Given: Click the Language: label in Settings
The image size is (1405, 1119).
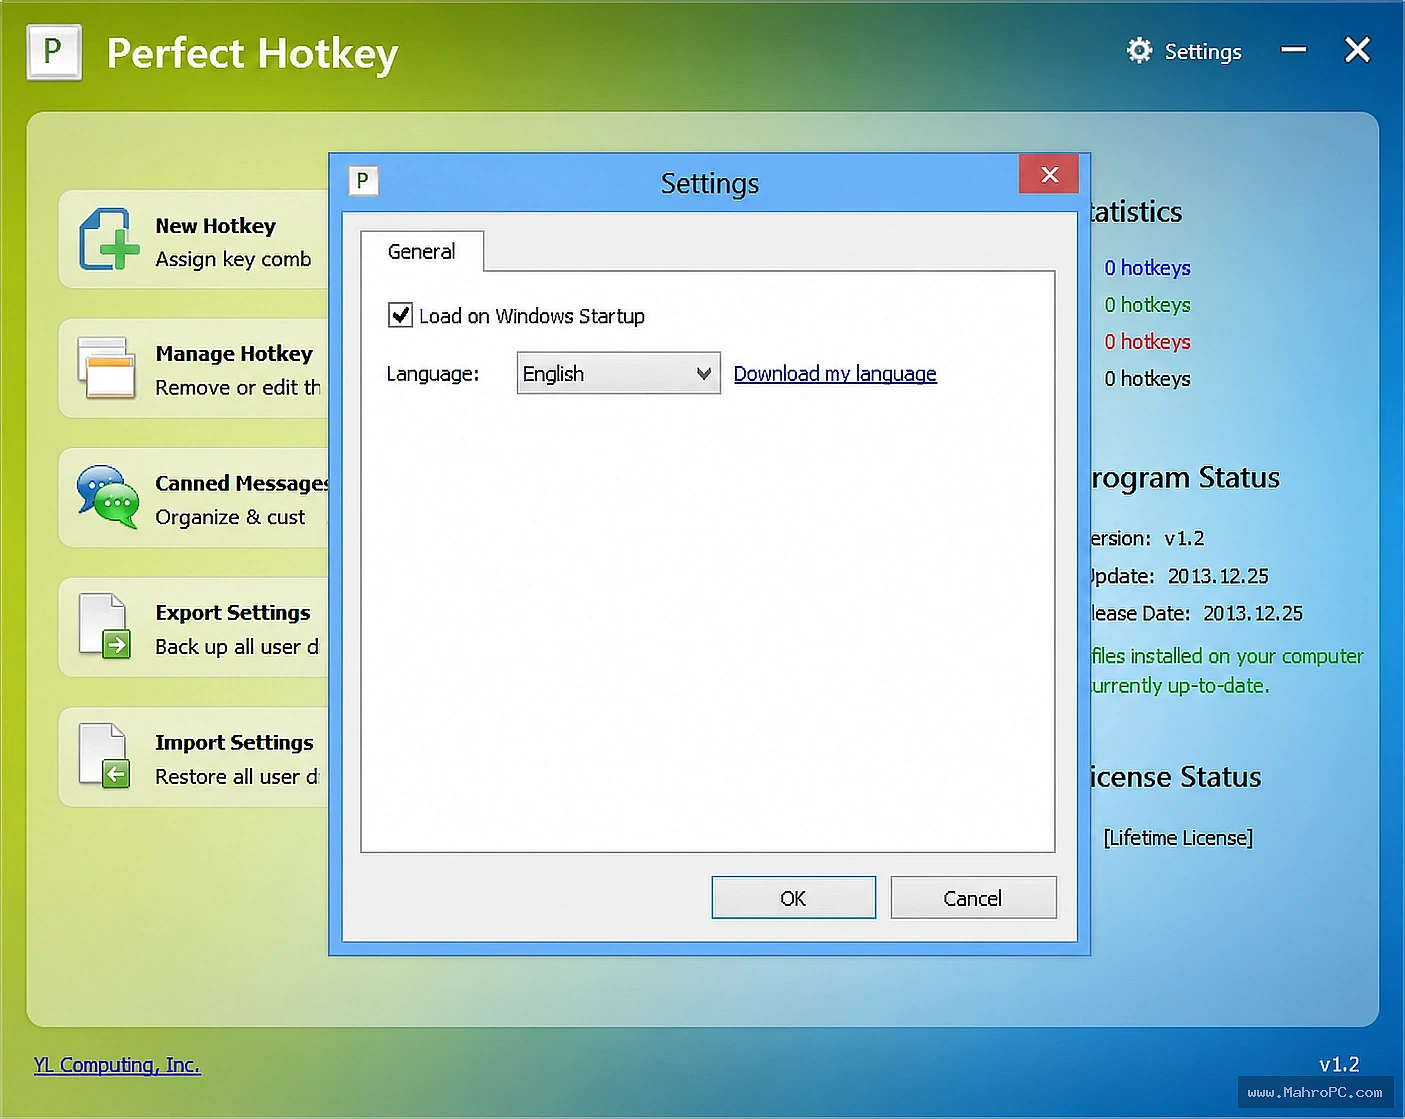Looking at the screenshot, I should (x=433, y=373).
